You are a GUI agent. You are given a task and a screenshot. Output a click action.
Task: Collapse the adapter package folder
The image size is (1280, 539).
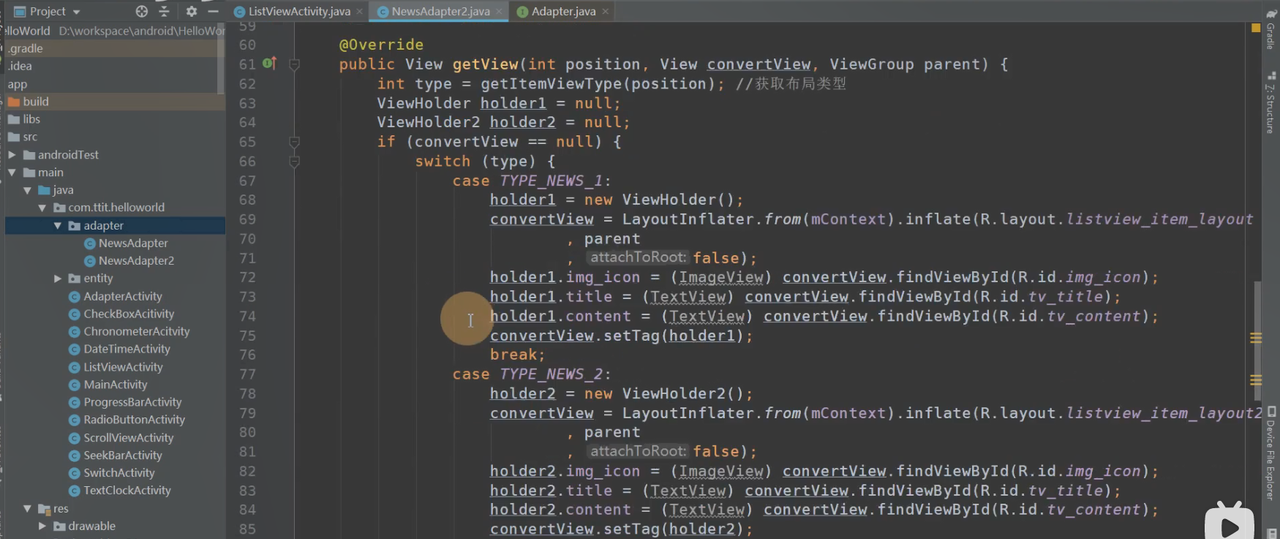pos(58,226)
